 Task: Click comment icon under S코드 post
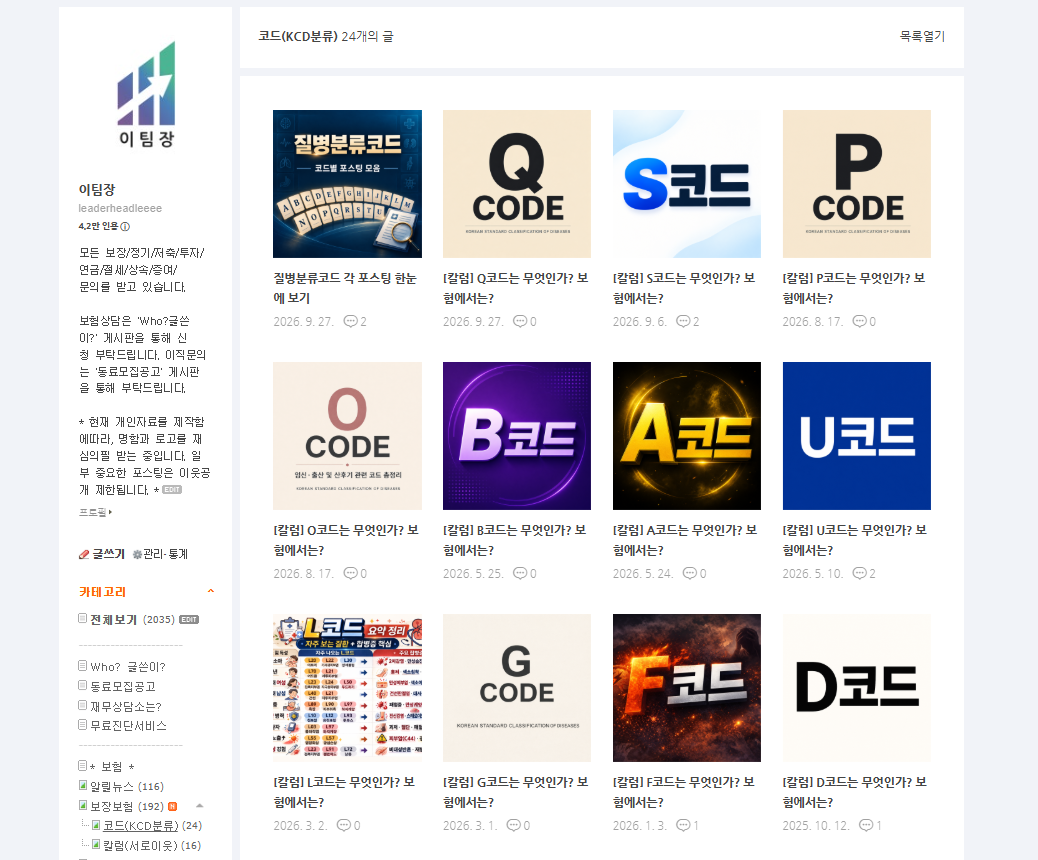683,321
